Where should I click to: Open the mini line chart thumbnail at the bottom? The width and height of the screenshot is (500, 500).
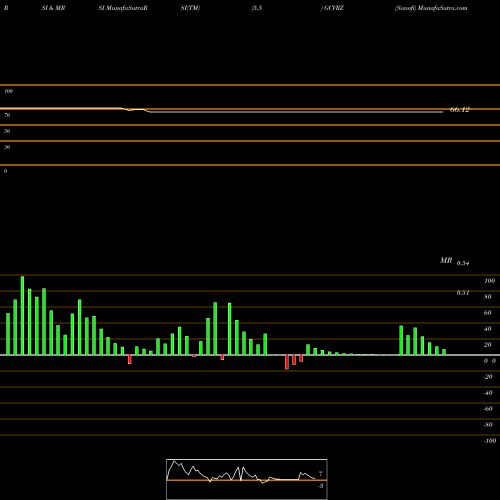[x=247, y=479]
